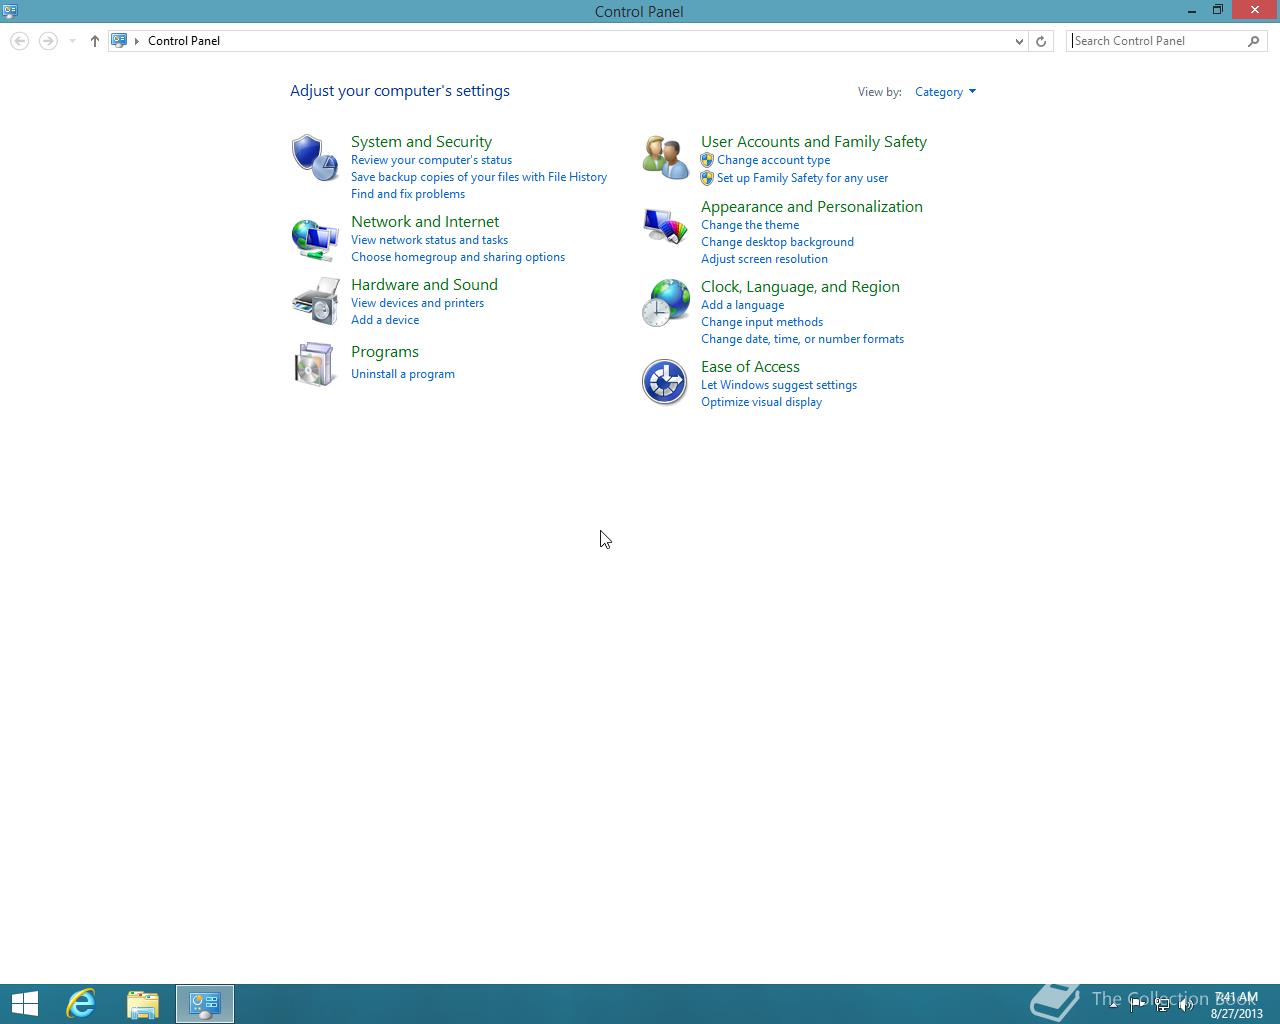
Task: Open the View by Category dropdown
Action: 945,92
